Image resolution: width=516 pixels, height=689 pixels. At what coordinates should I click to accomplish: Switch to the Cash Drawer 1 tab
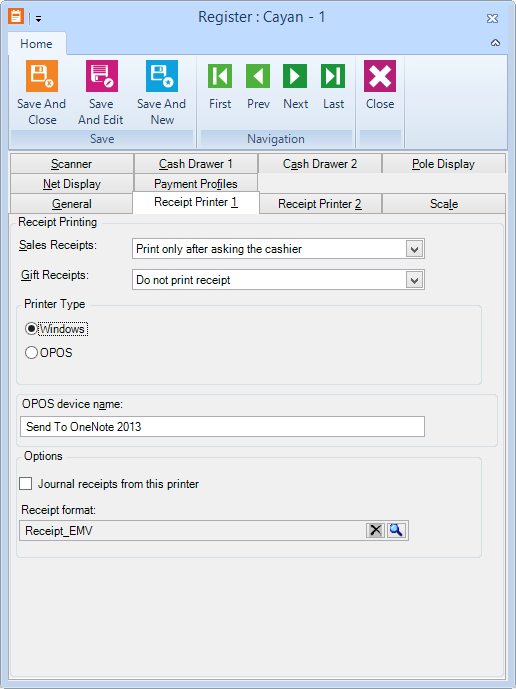pyautogui.click(x=196, y=164)
